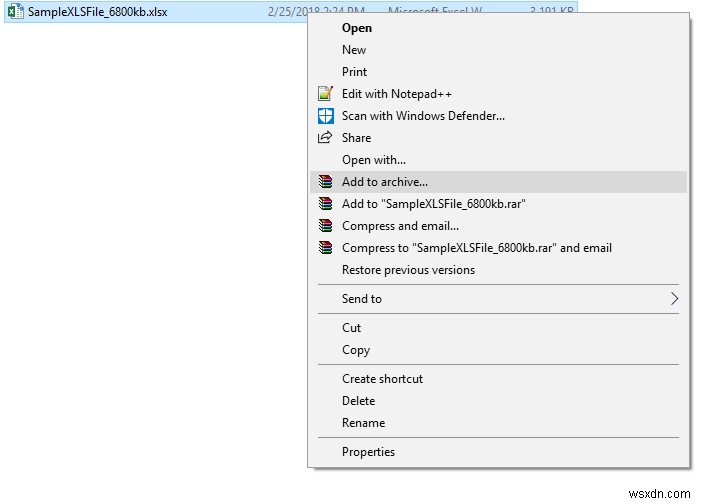702x504 pixels.
Task: Choose Restore previous versions
Action: pos(408,270)
